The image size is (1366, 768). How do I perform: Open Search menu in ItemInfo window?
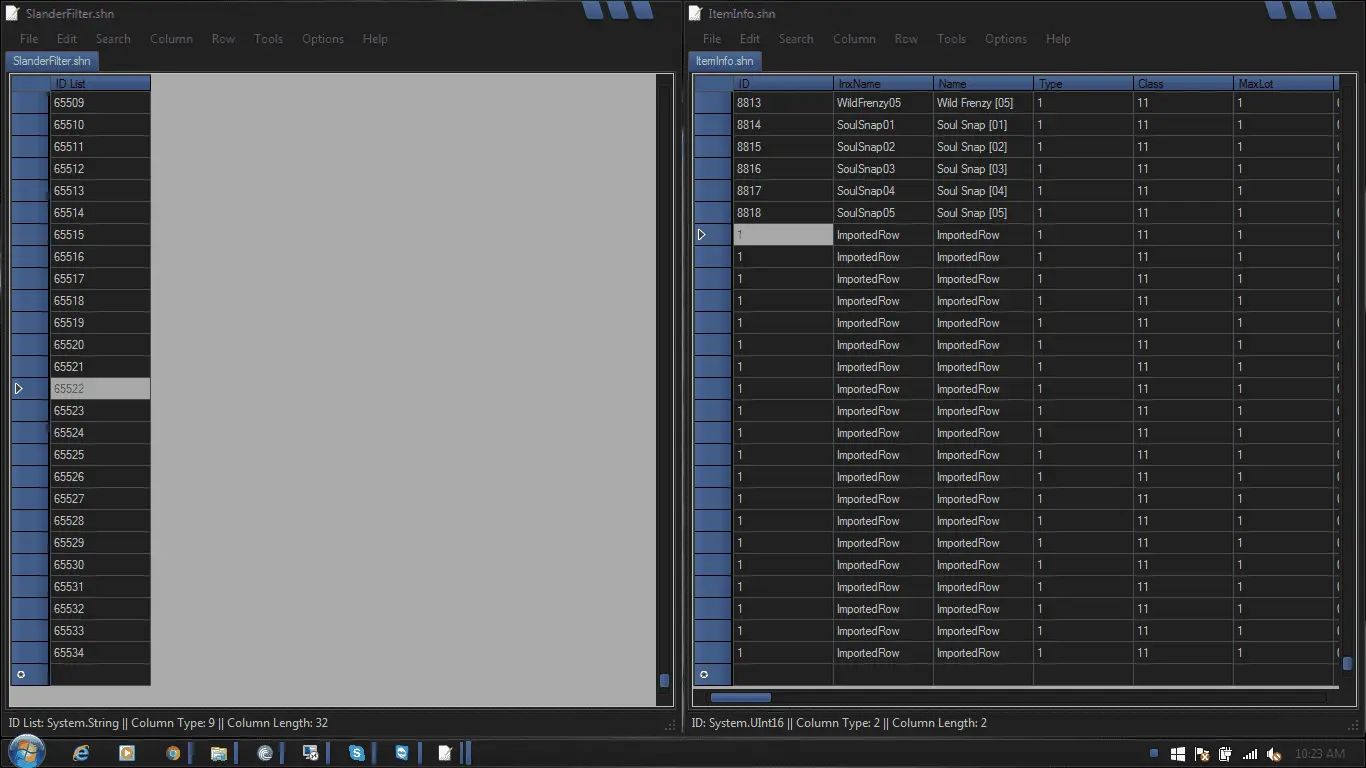tap(796, 39)
